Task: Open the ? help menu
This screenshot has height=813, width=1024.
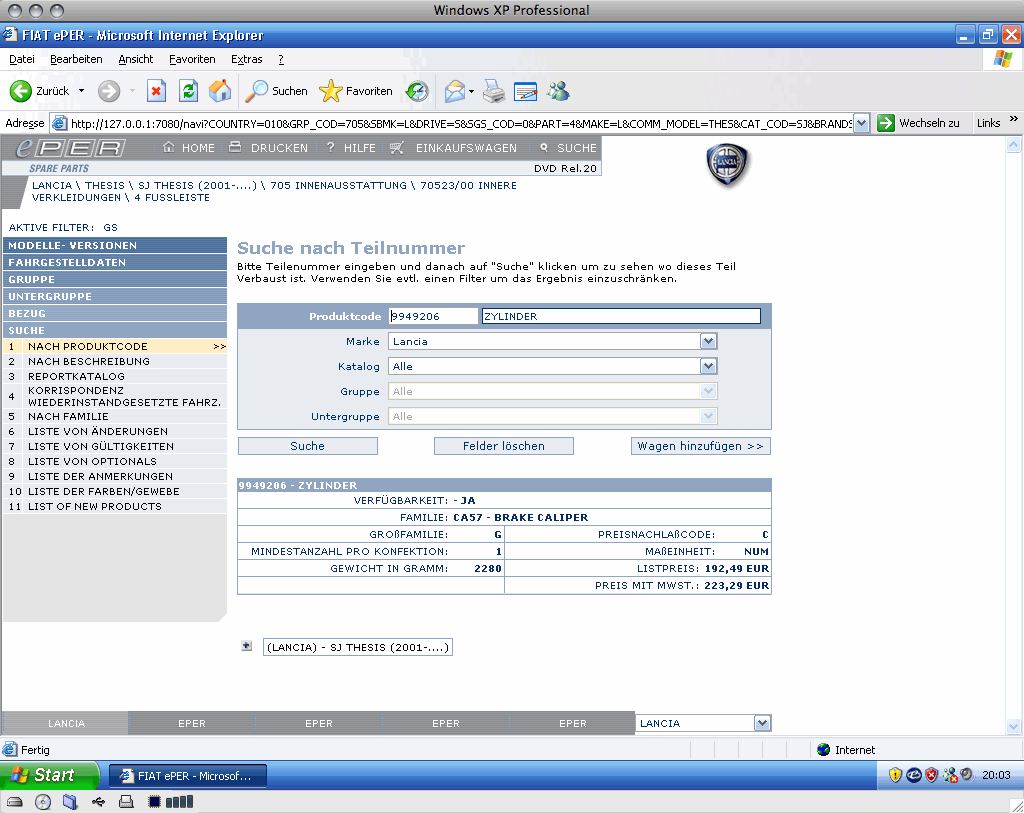Action: pos(281,59)
